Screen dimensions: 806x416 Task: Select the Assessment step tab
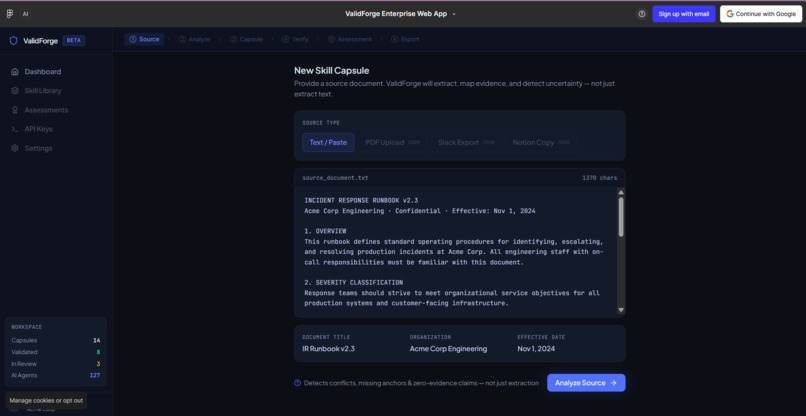tap(350, 39)
